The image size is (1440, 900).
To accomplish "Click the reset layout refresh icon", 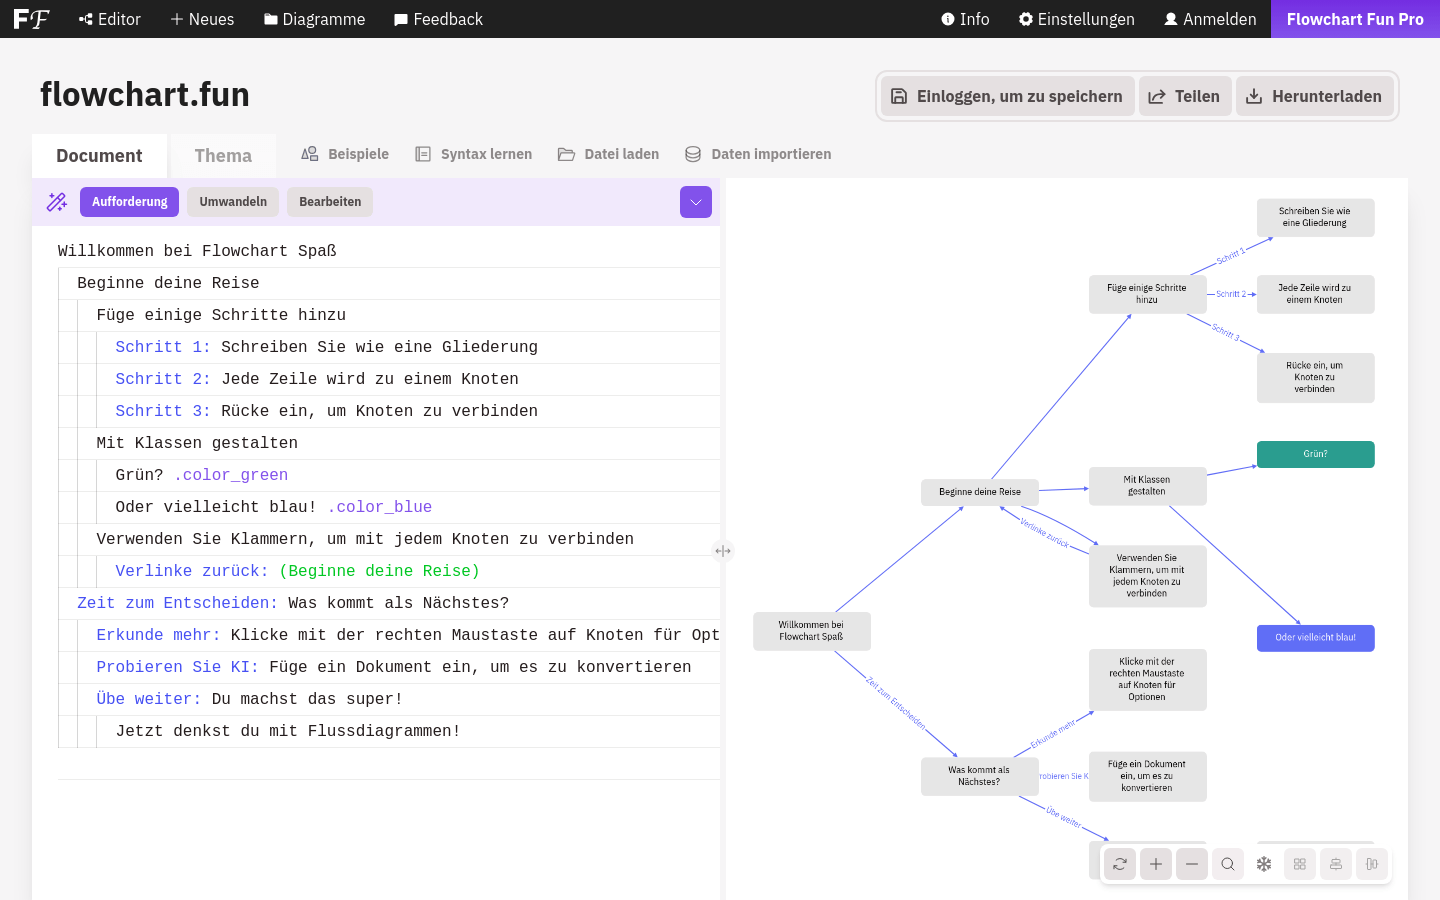I will coord(1120,864).
